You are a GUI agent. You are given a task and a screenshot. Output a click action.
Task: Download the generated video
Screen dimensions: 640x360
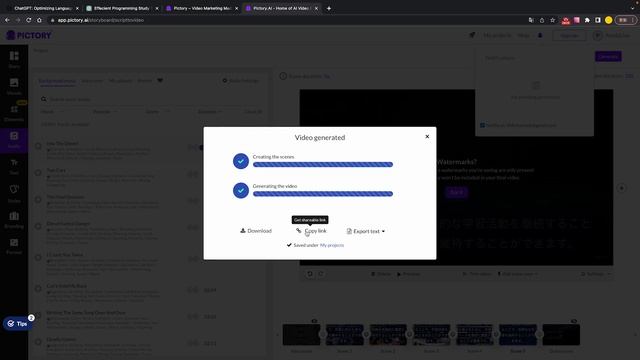click(256, 231)
